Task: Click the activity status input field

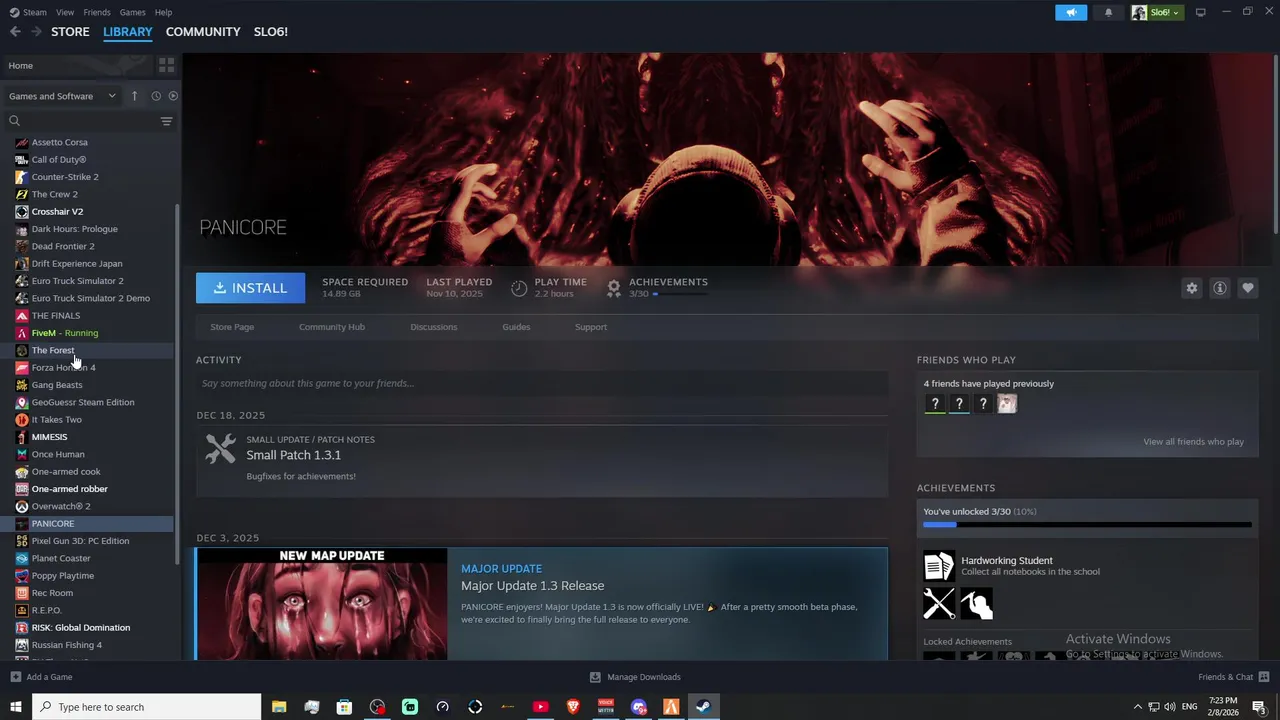Action: click(542, 383)
